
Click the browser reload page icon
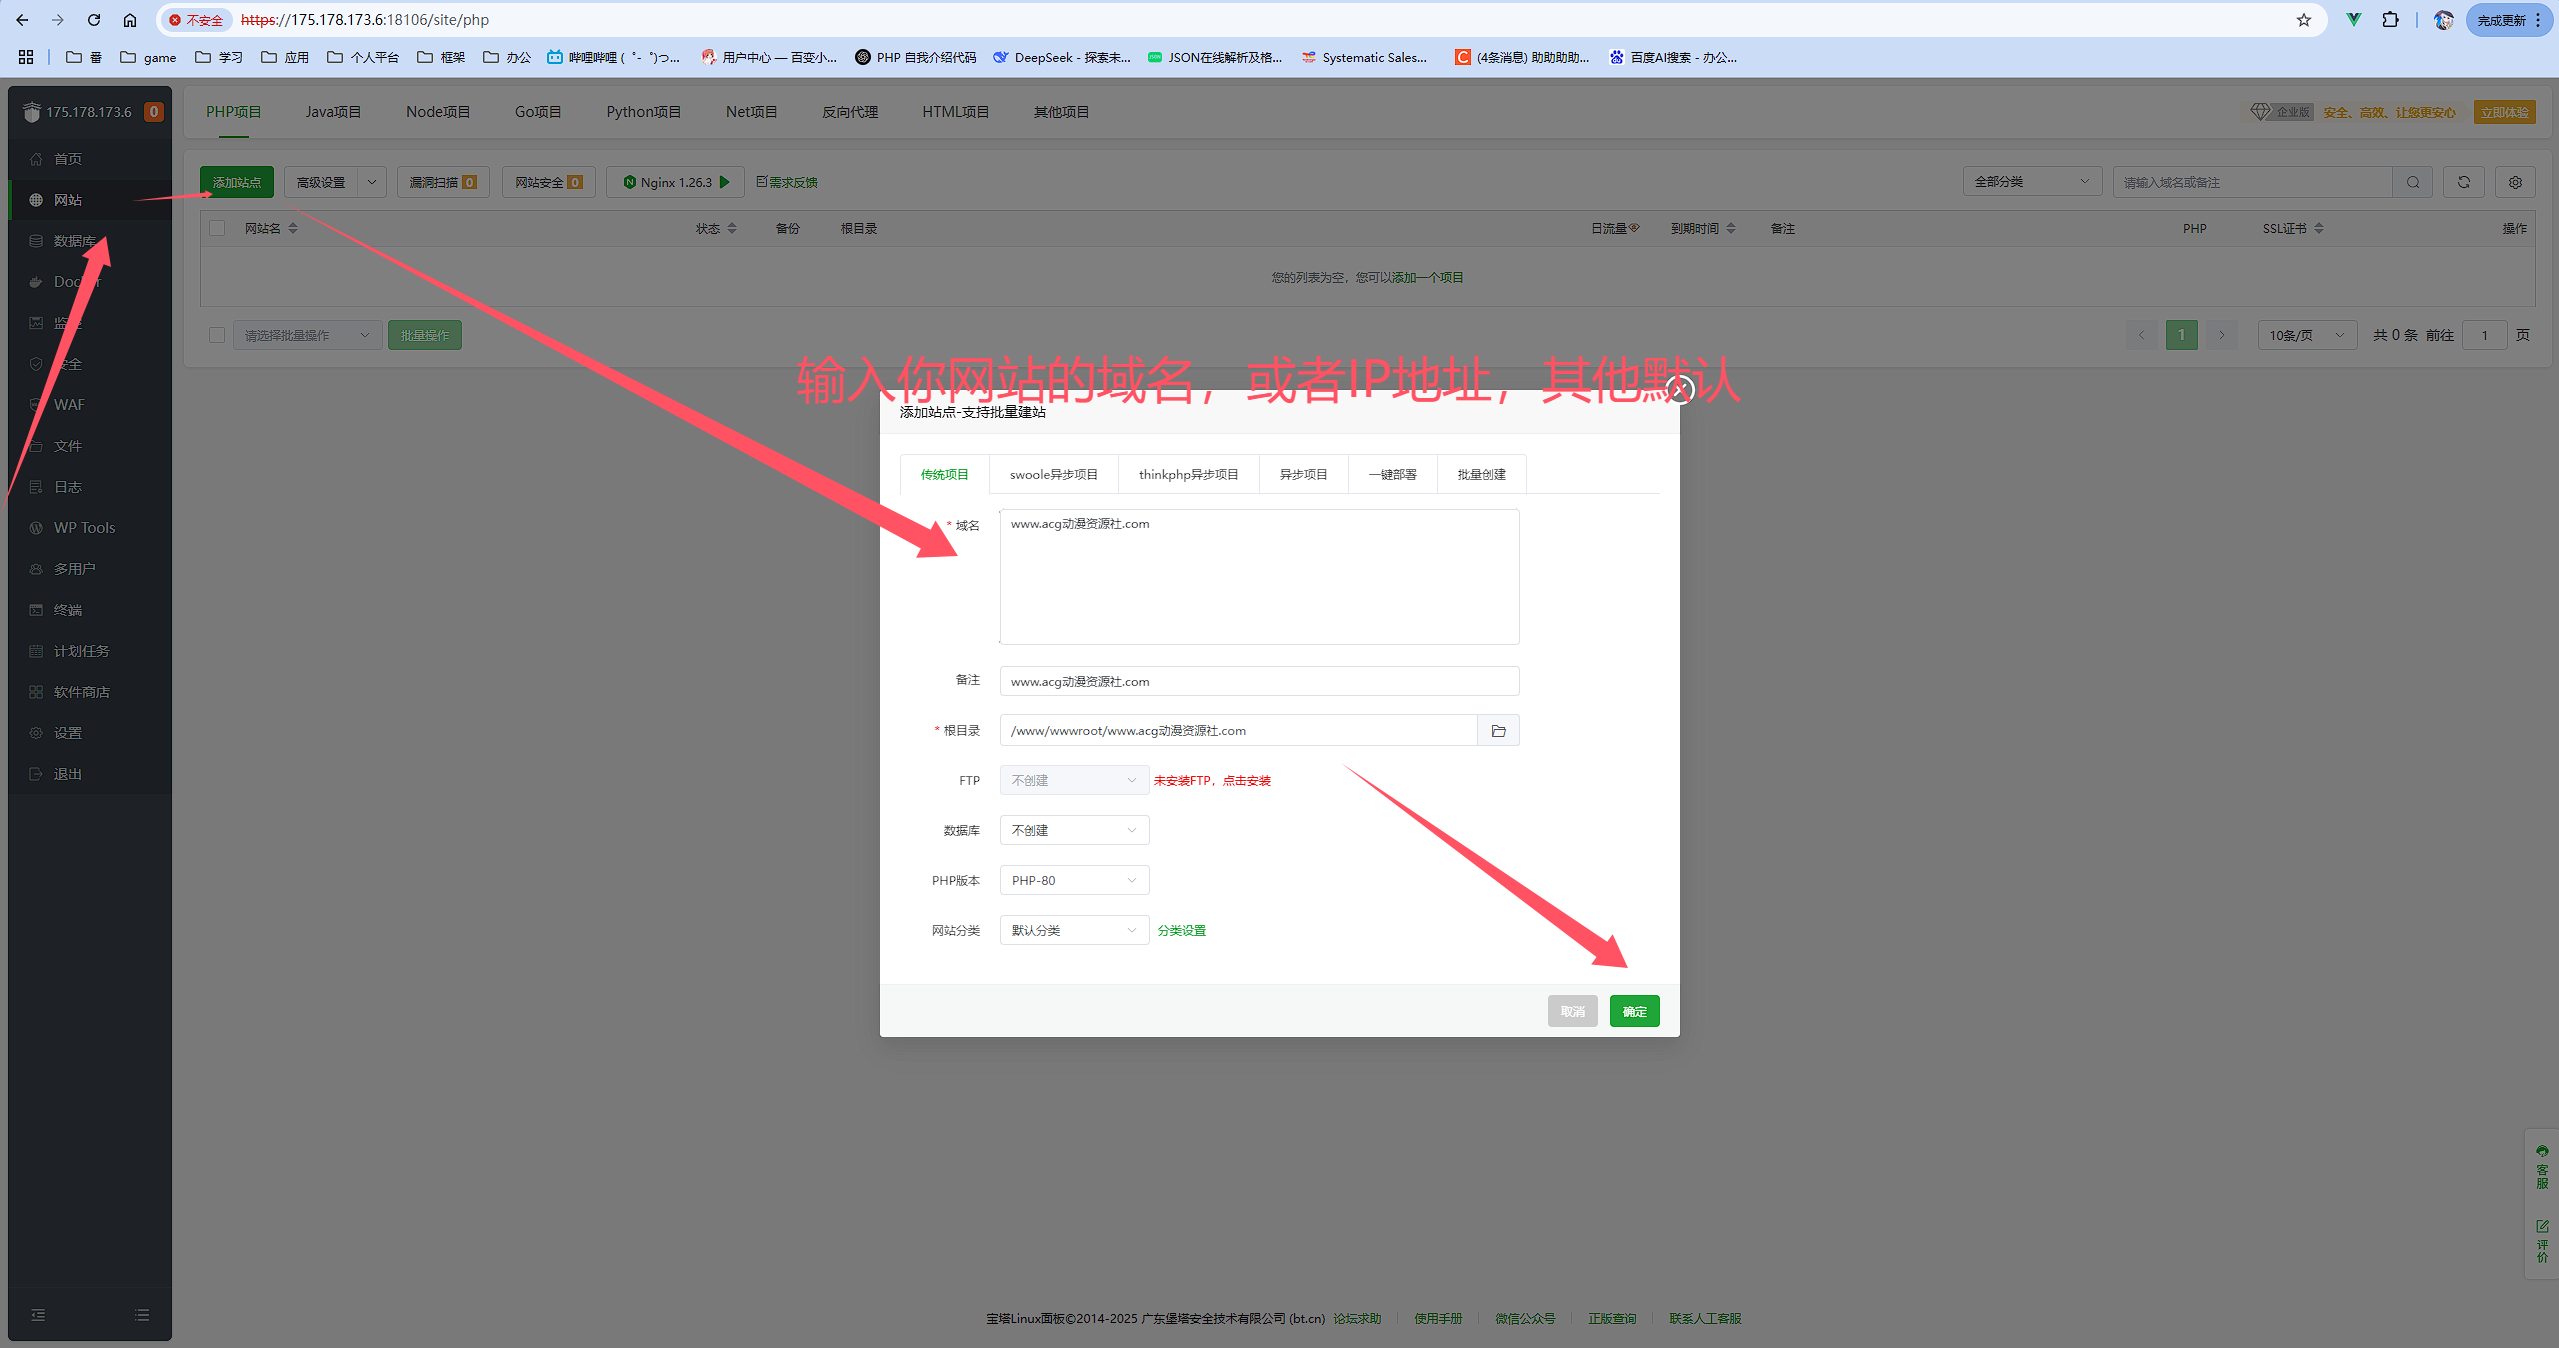tap(94, 20)
